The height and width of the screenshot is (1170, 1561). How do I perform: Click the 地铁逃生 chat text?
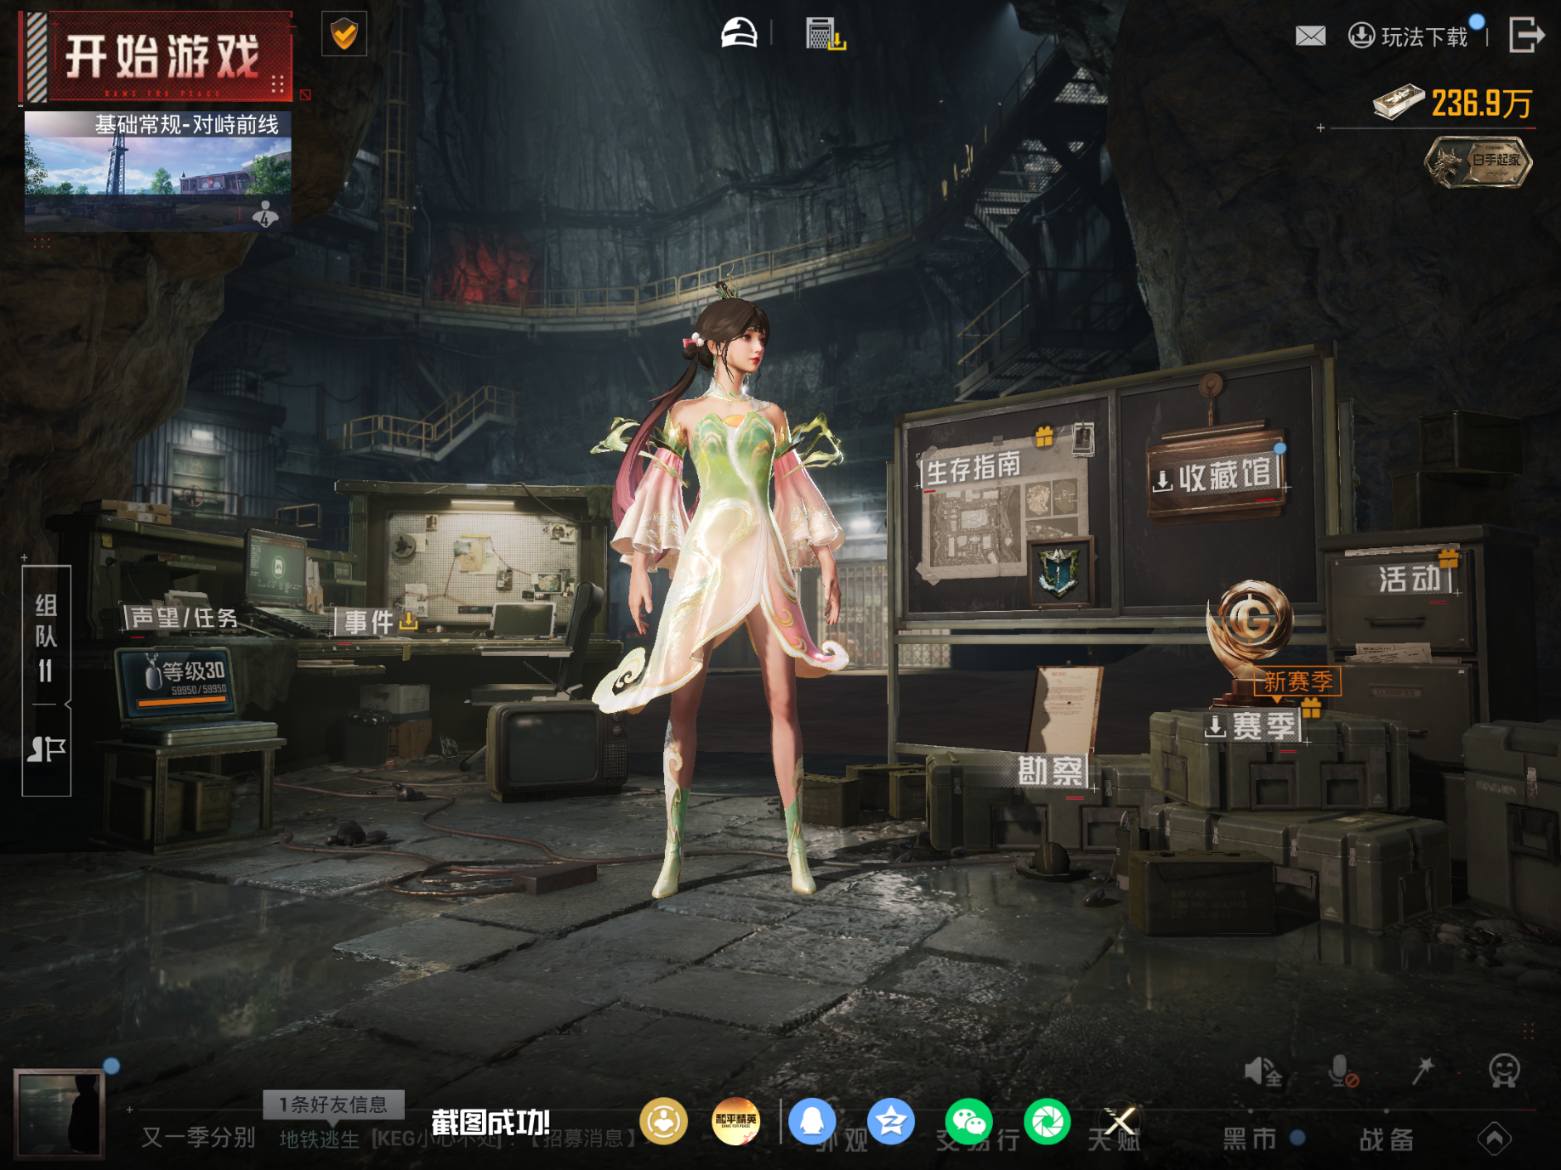[x=319, y=1139]
